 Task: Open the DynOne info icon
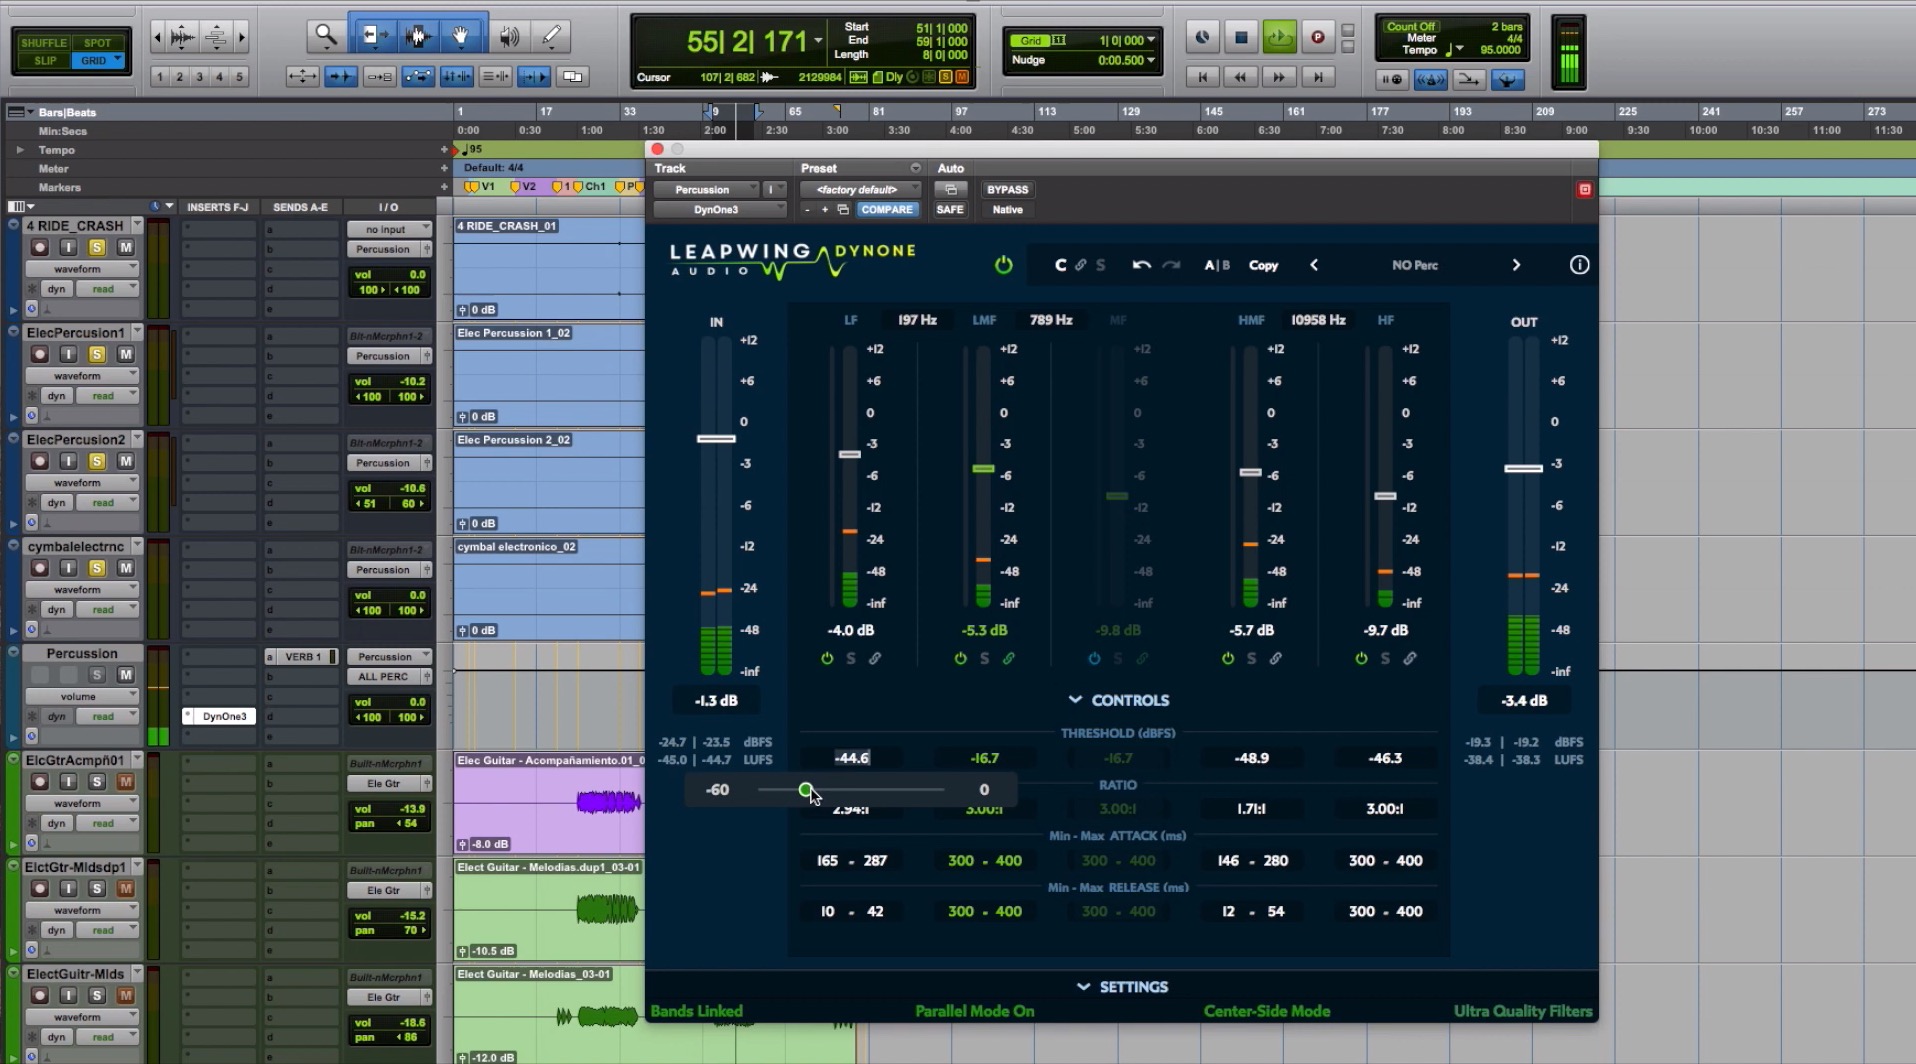point(1579,265)
